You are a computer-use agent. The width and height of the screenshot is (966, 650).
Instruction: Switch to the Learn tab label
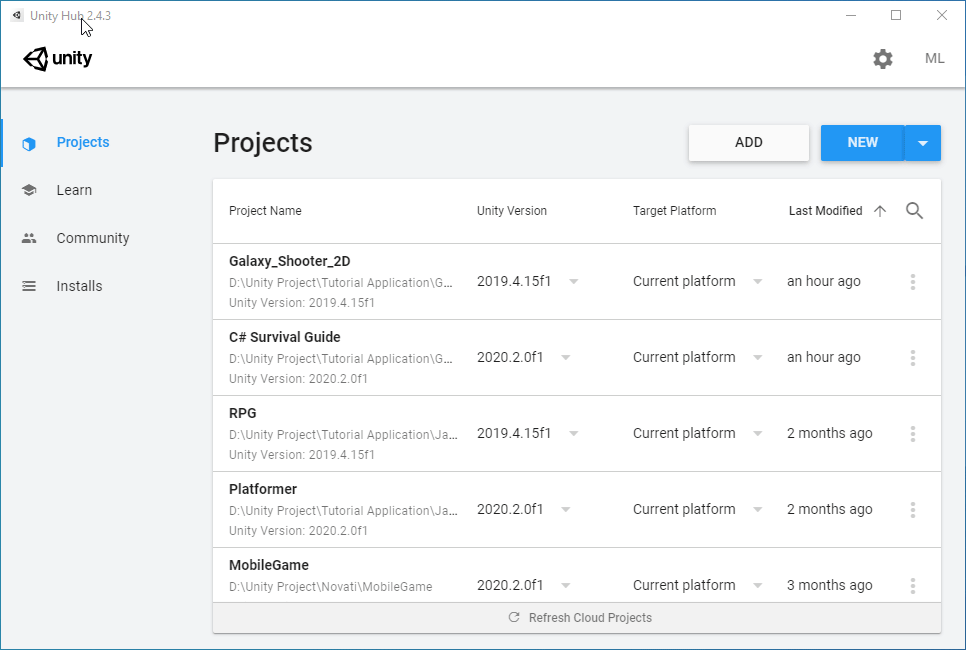74,190
